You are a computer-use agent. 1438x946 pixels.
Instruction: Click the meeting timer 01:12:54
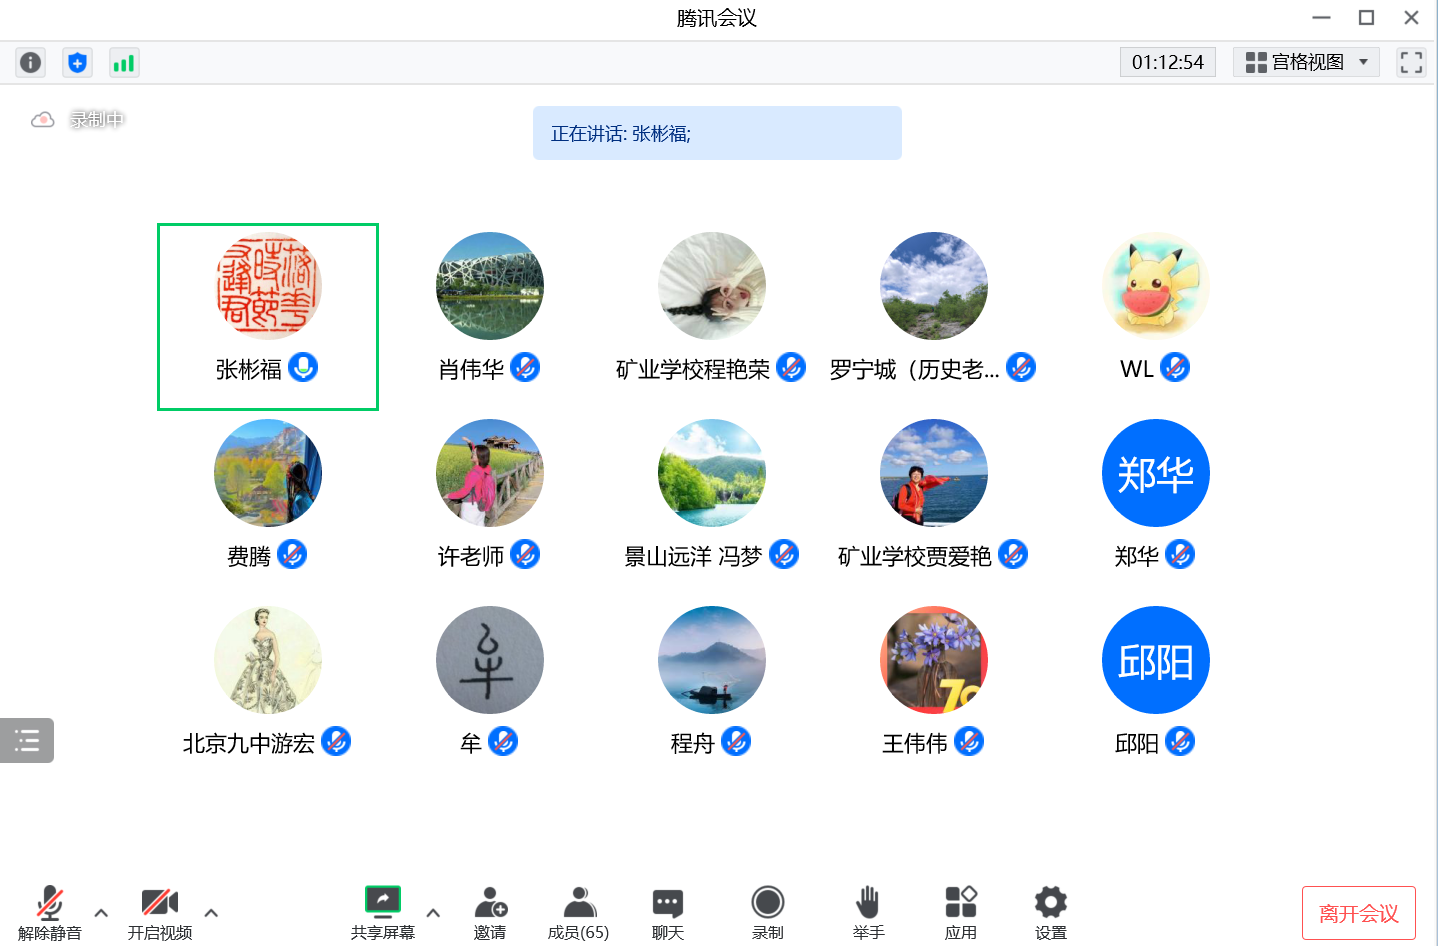(x=1168, y=62)
